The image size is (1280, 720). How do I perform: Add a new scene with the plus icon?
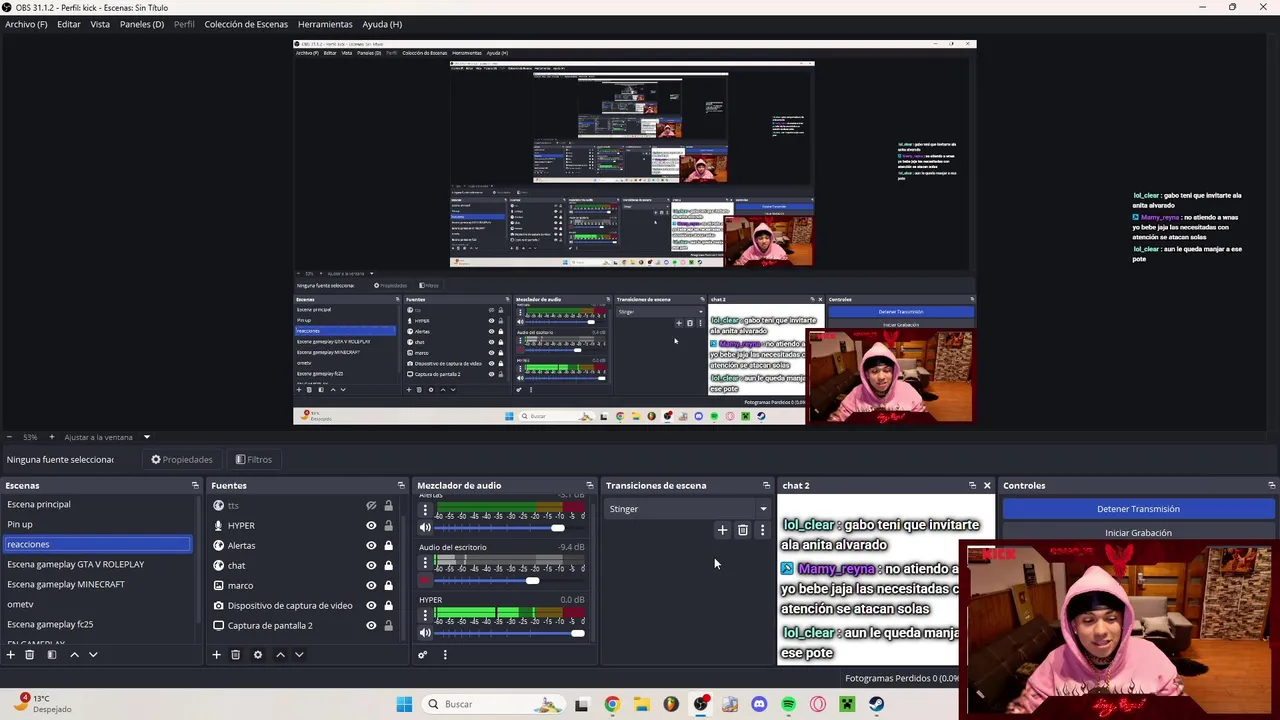10,654
